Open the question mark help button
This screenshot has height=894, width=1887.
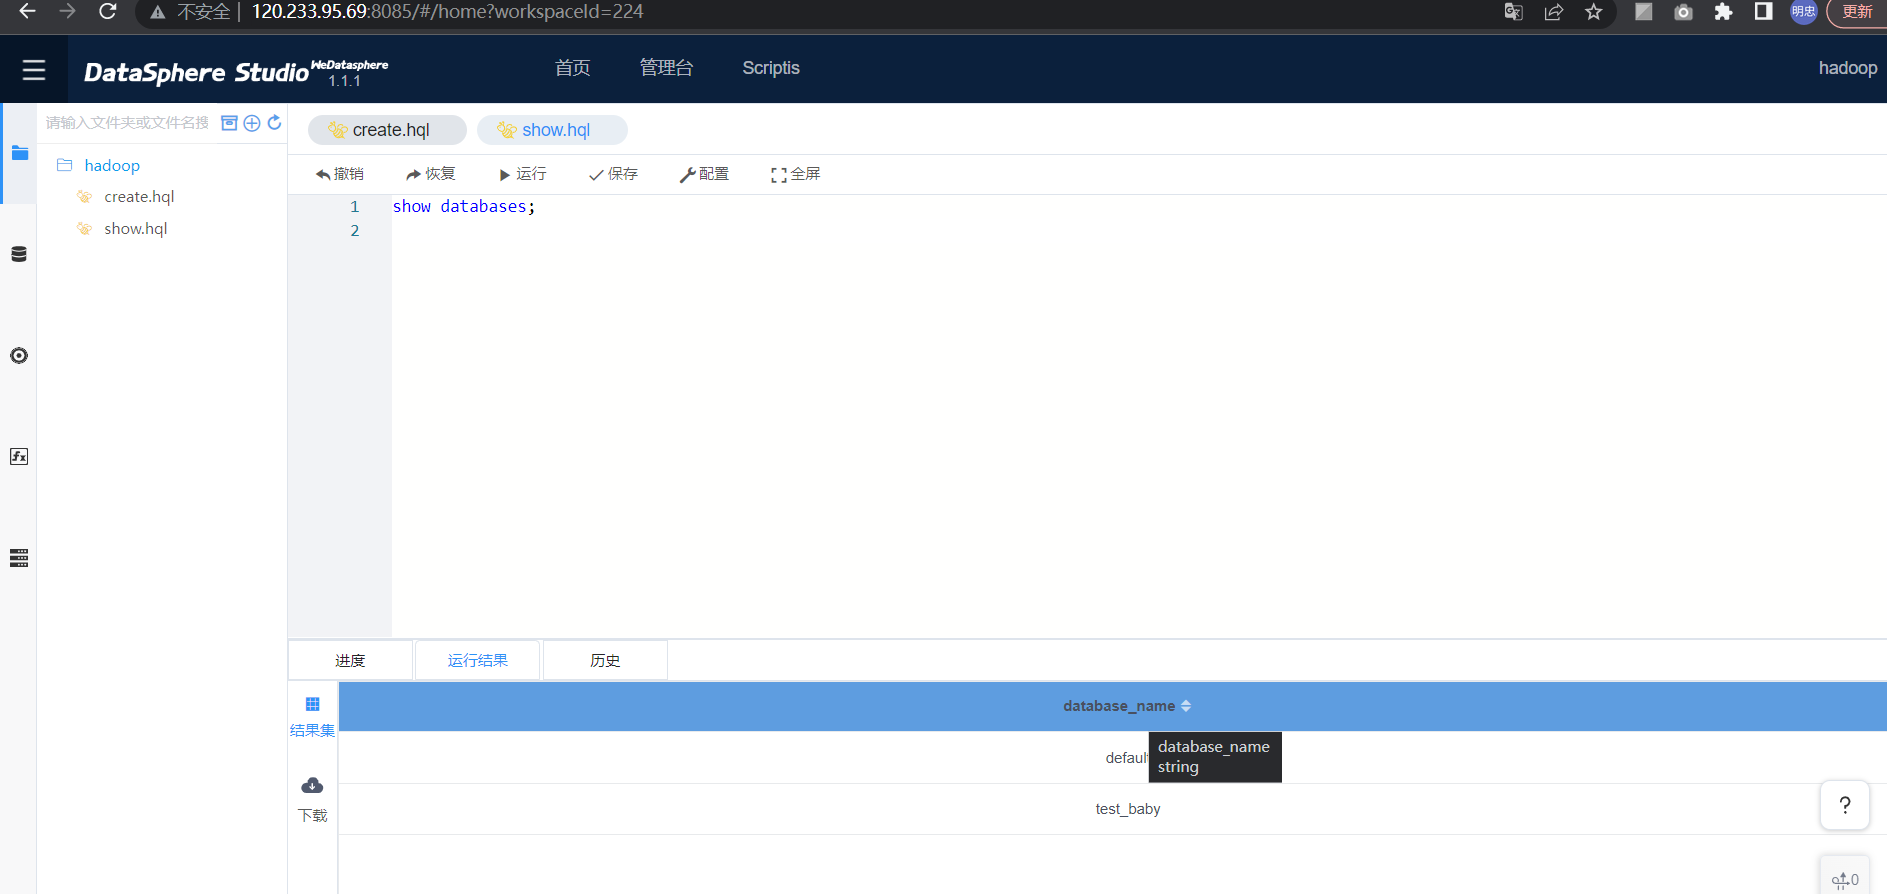tap(1845, 805)
